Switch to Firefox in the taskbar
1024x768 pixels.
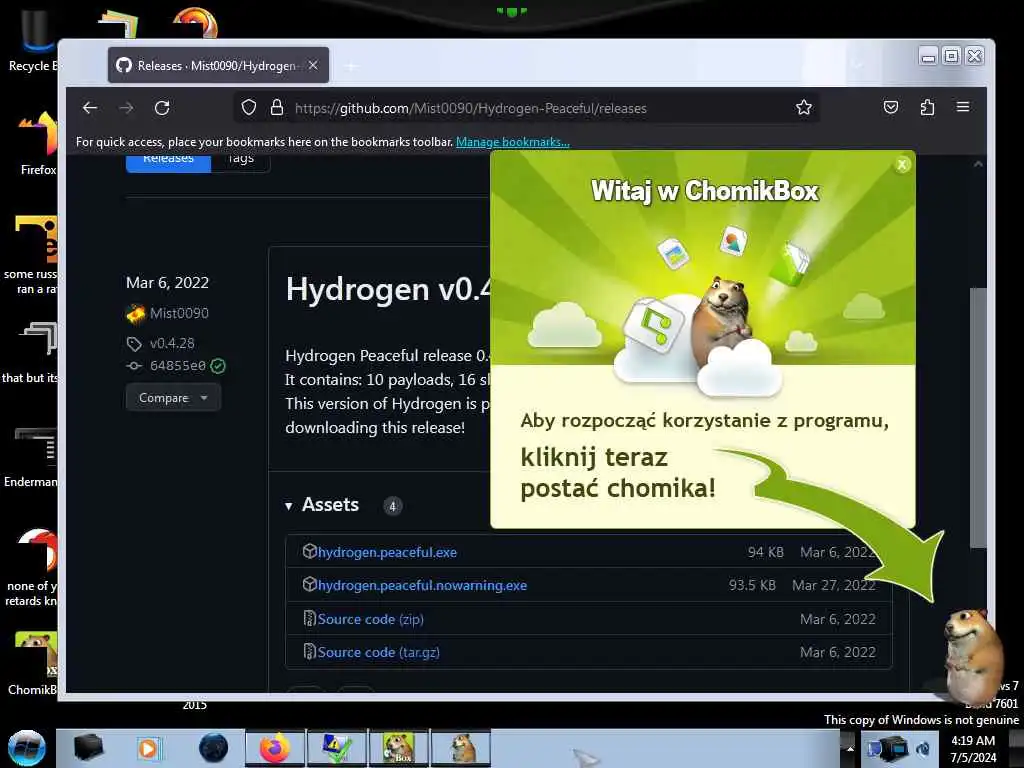(x=275, y=748)
